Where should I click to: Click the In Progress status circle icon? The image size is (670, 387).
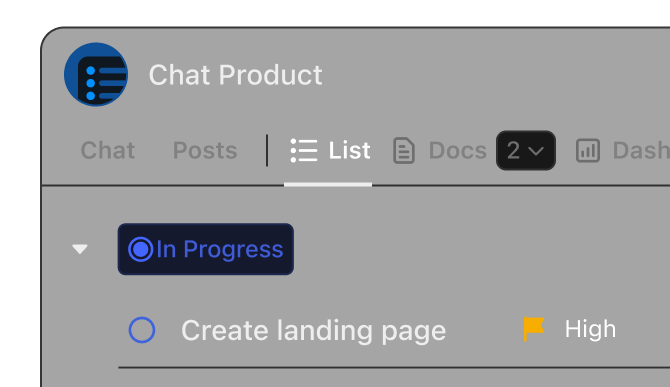(x=141, y=249)
